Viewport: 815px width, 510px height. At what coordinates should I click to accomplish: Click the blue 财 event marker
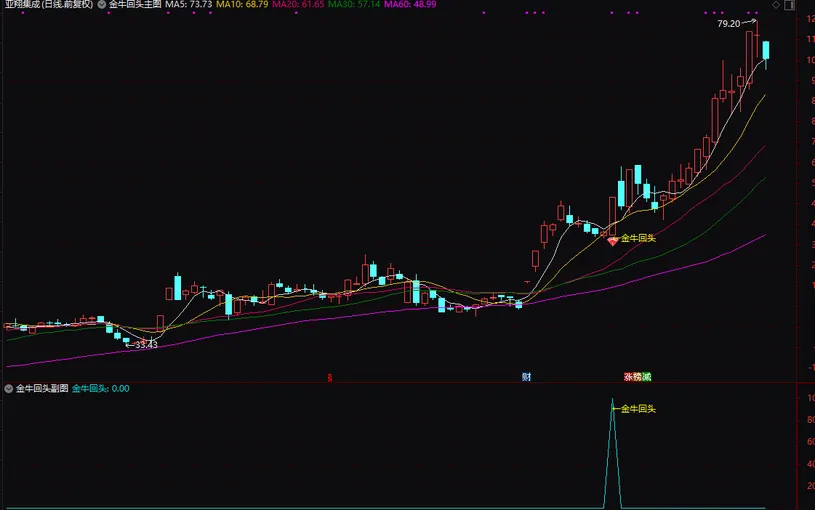[527, 377]
